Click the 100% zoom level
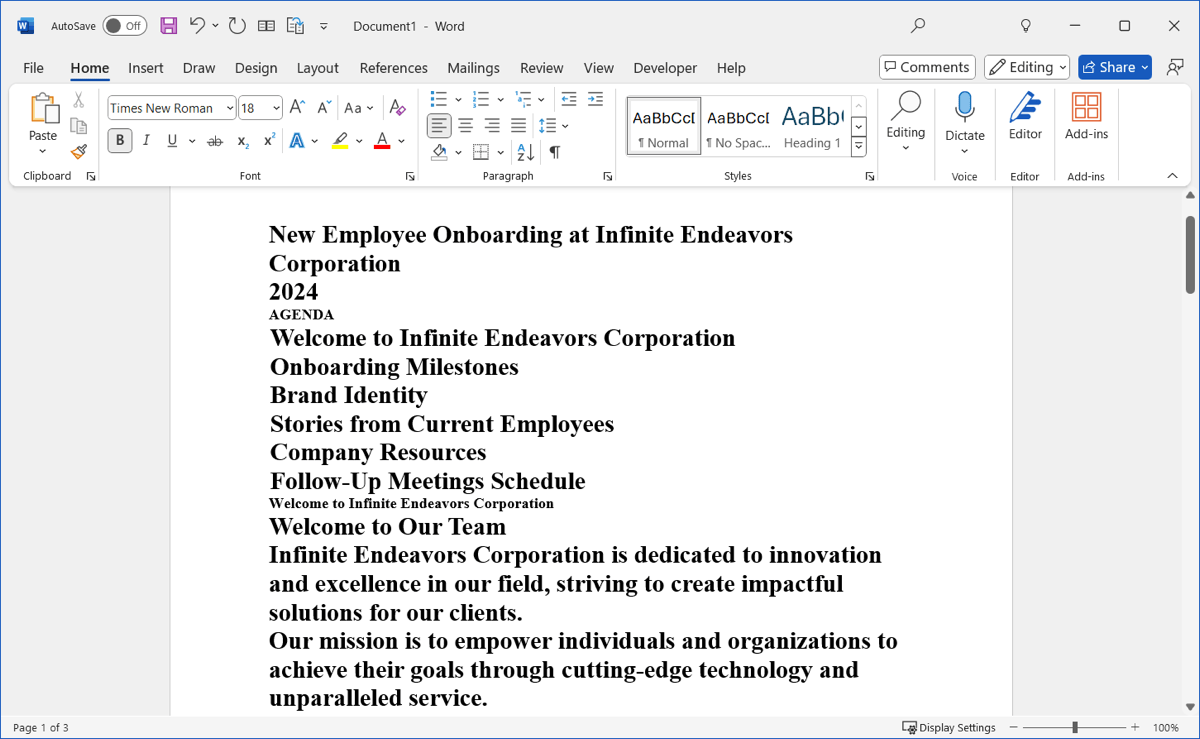This screenshot has width=1200, height=739. click(1166, 728)
